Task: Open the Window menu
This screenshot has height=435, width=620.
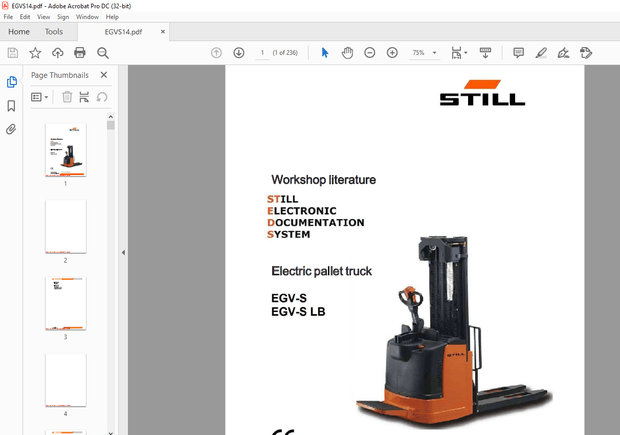Action: coord(87,17)
